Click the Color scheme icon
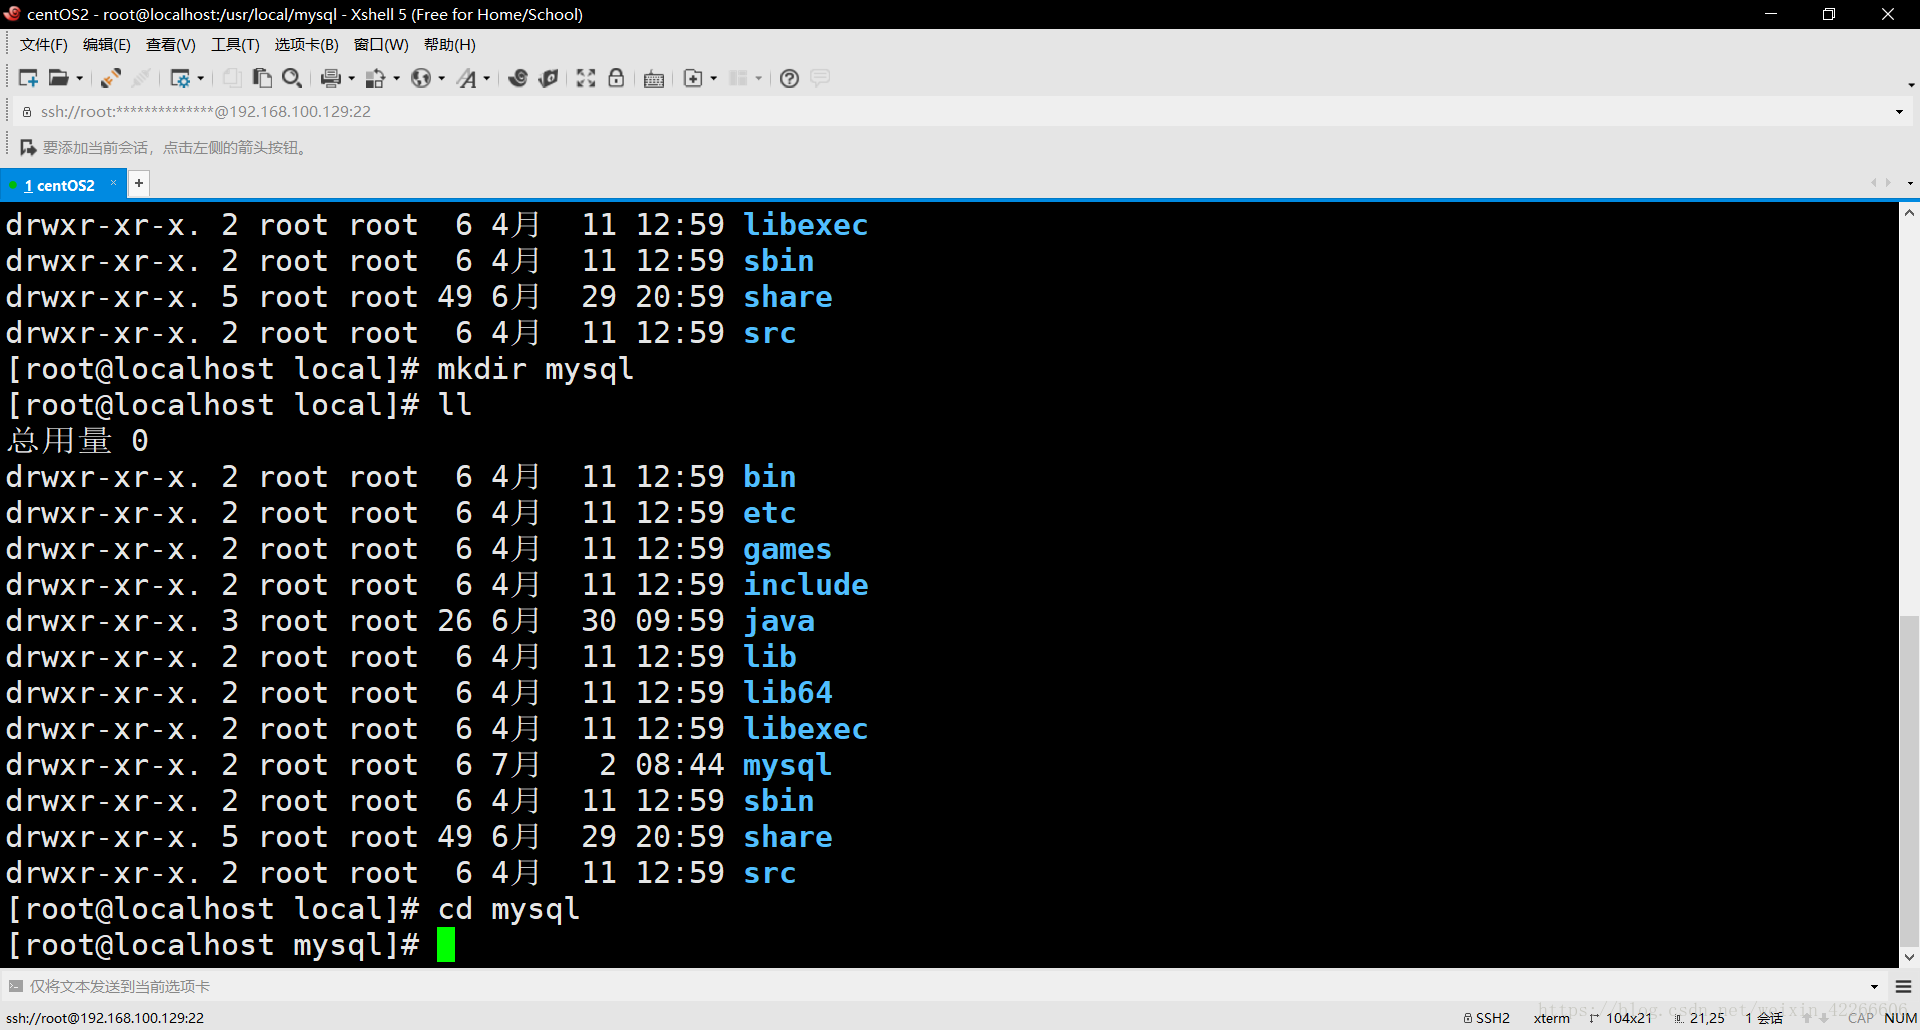 click(376, 78)
